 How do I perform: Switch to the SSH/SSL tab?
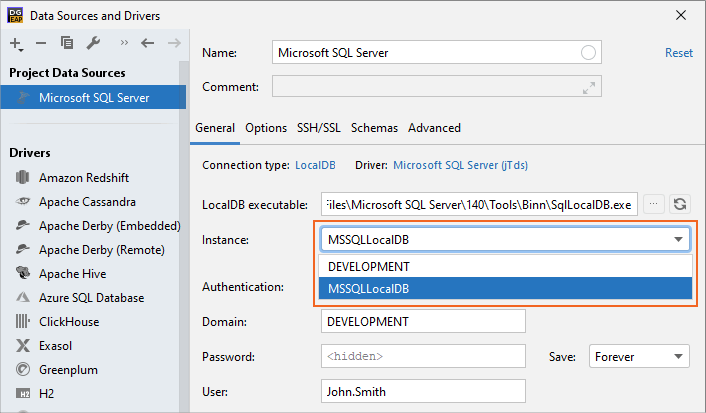[x=319, y=128]
